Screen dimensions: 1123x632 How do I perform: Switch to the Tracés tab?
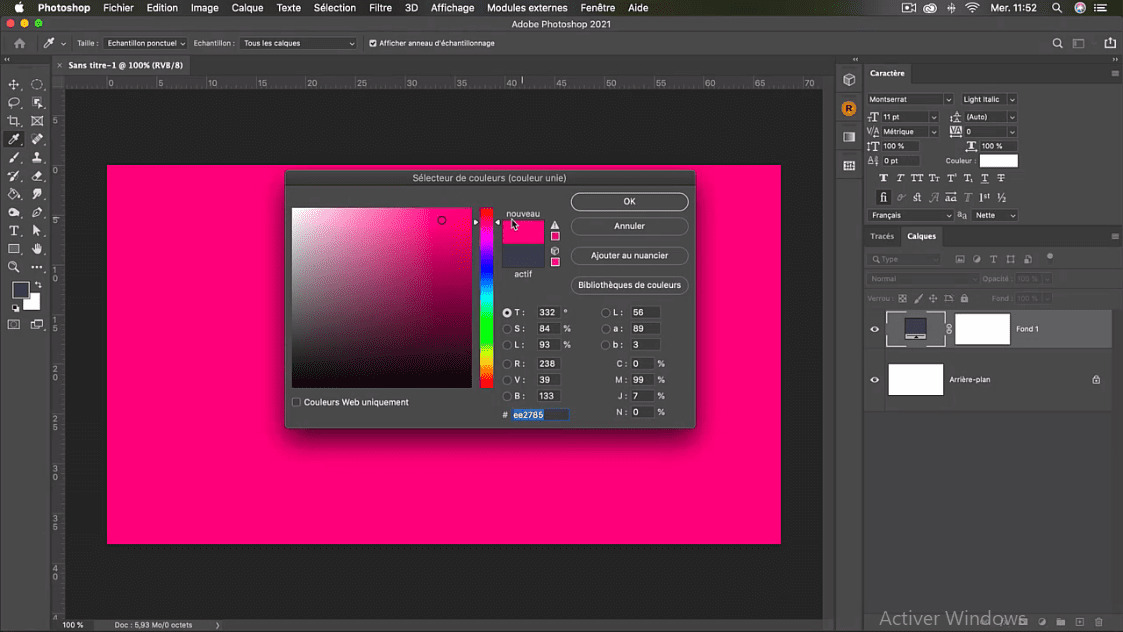pos(882,236)
